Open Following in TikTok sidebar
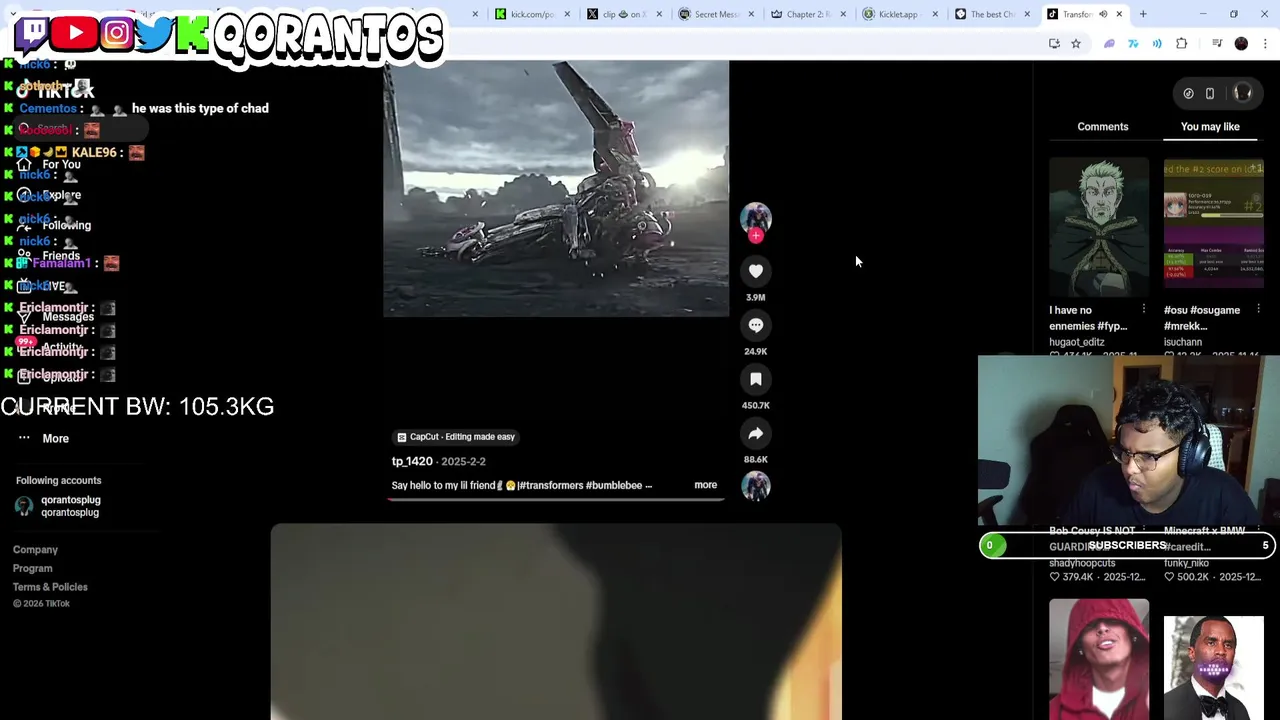 point(66,225)
